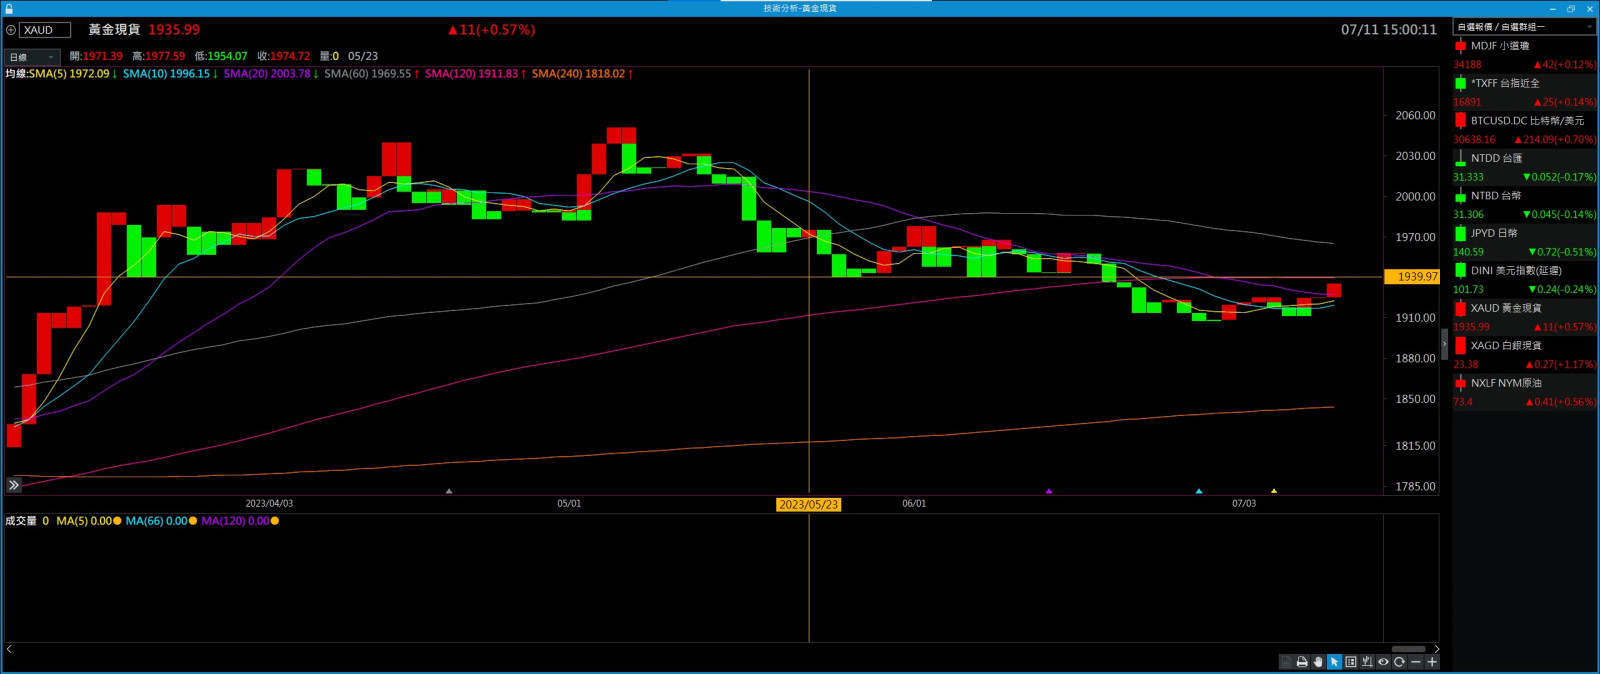
Task: Select the arrow pointer tool
Action: coord(1334,662)
